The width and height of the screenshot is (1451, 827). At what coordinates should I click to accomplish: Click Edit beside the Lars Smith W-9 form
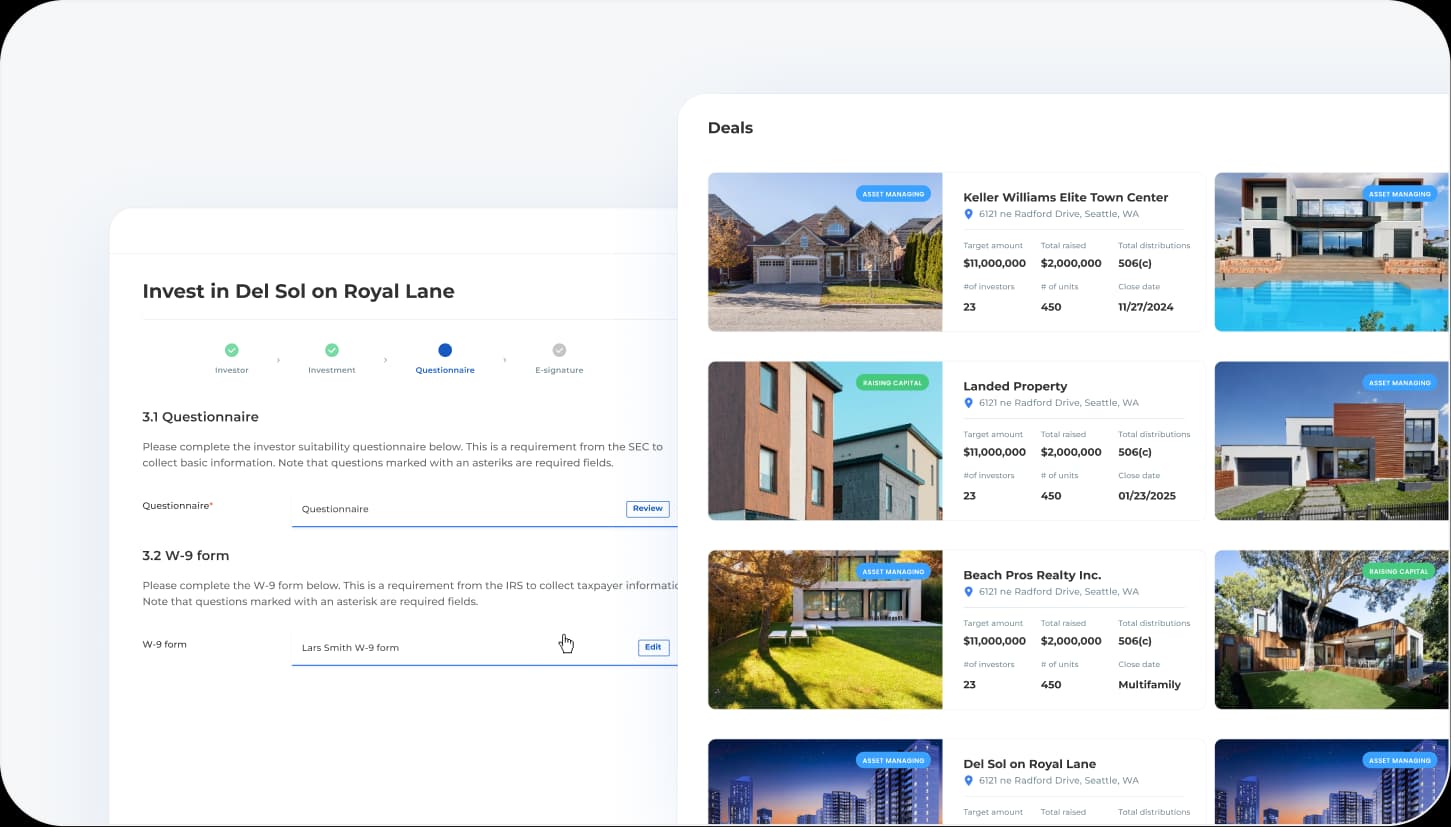pos(653,647)
